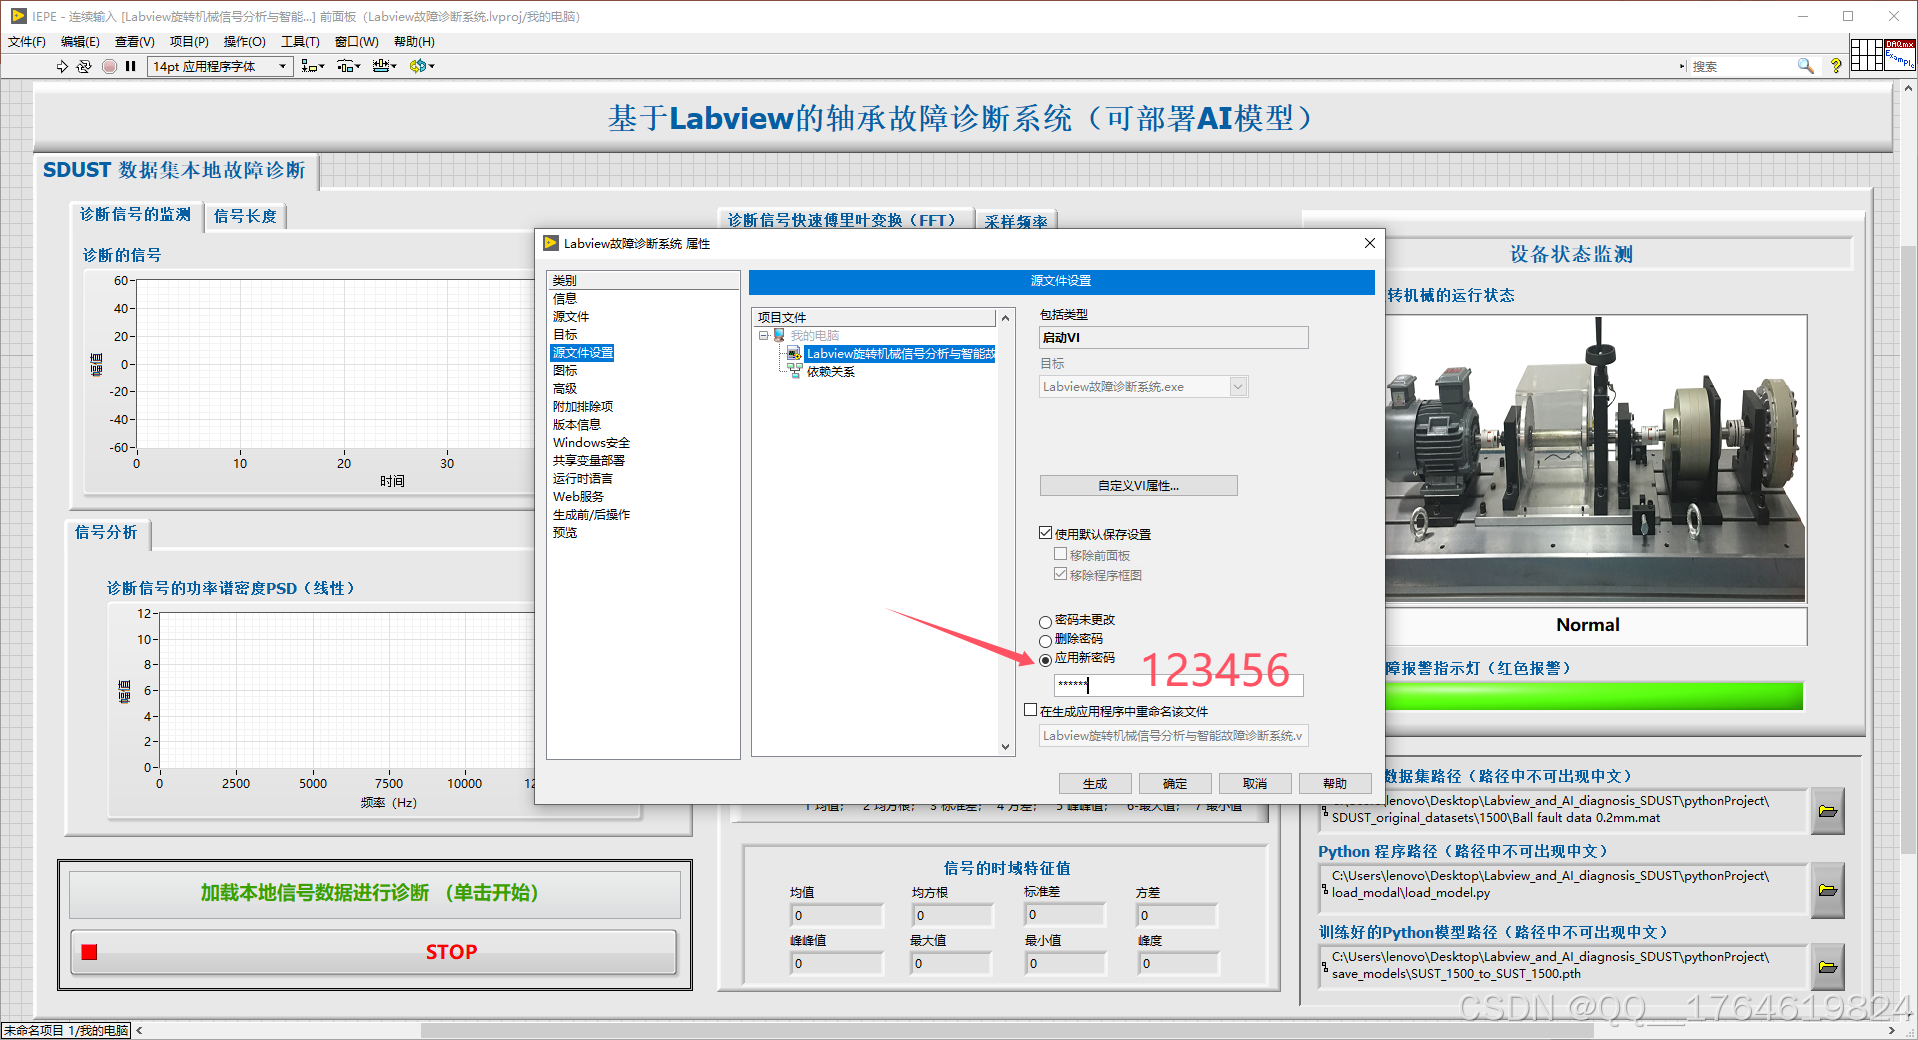
Task: Open the 工具(T) menu
Action: coord(300,42)
